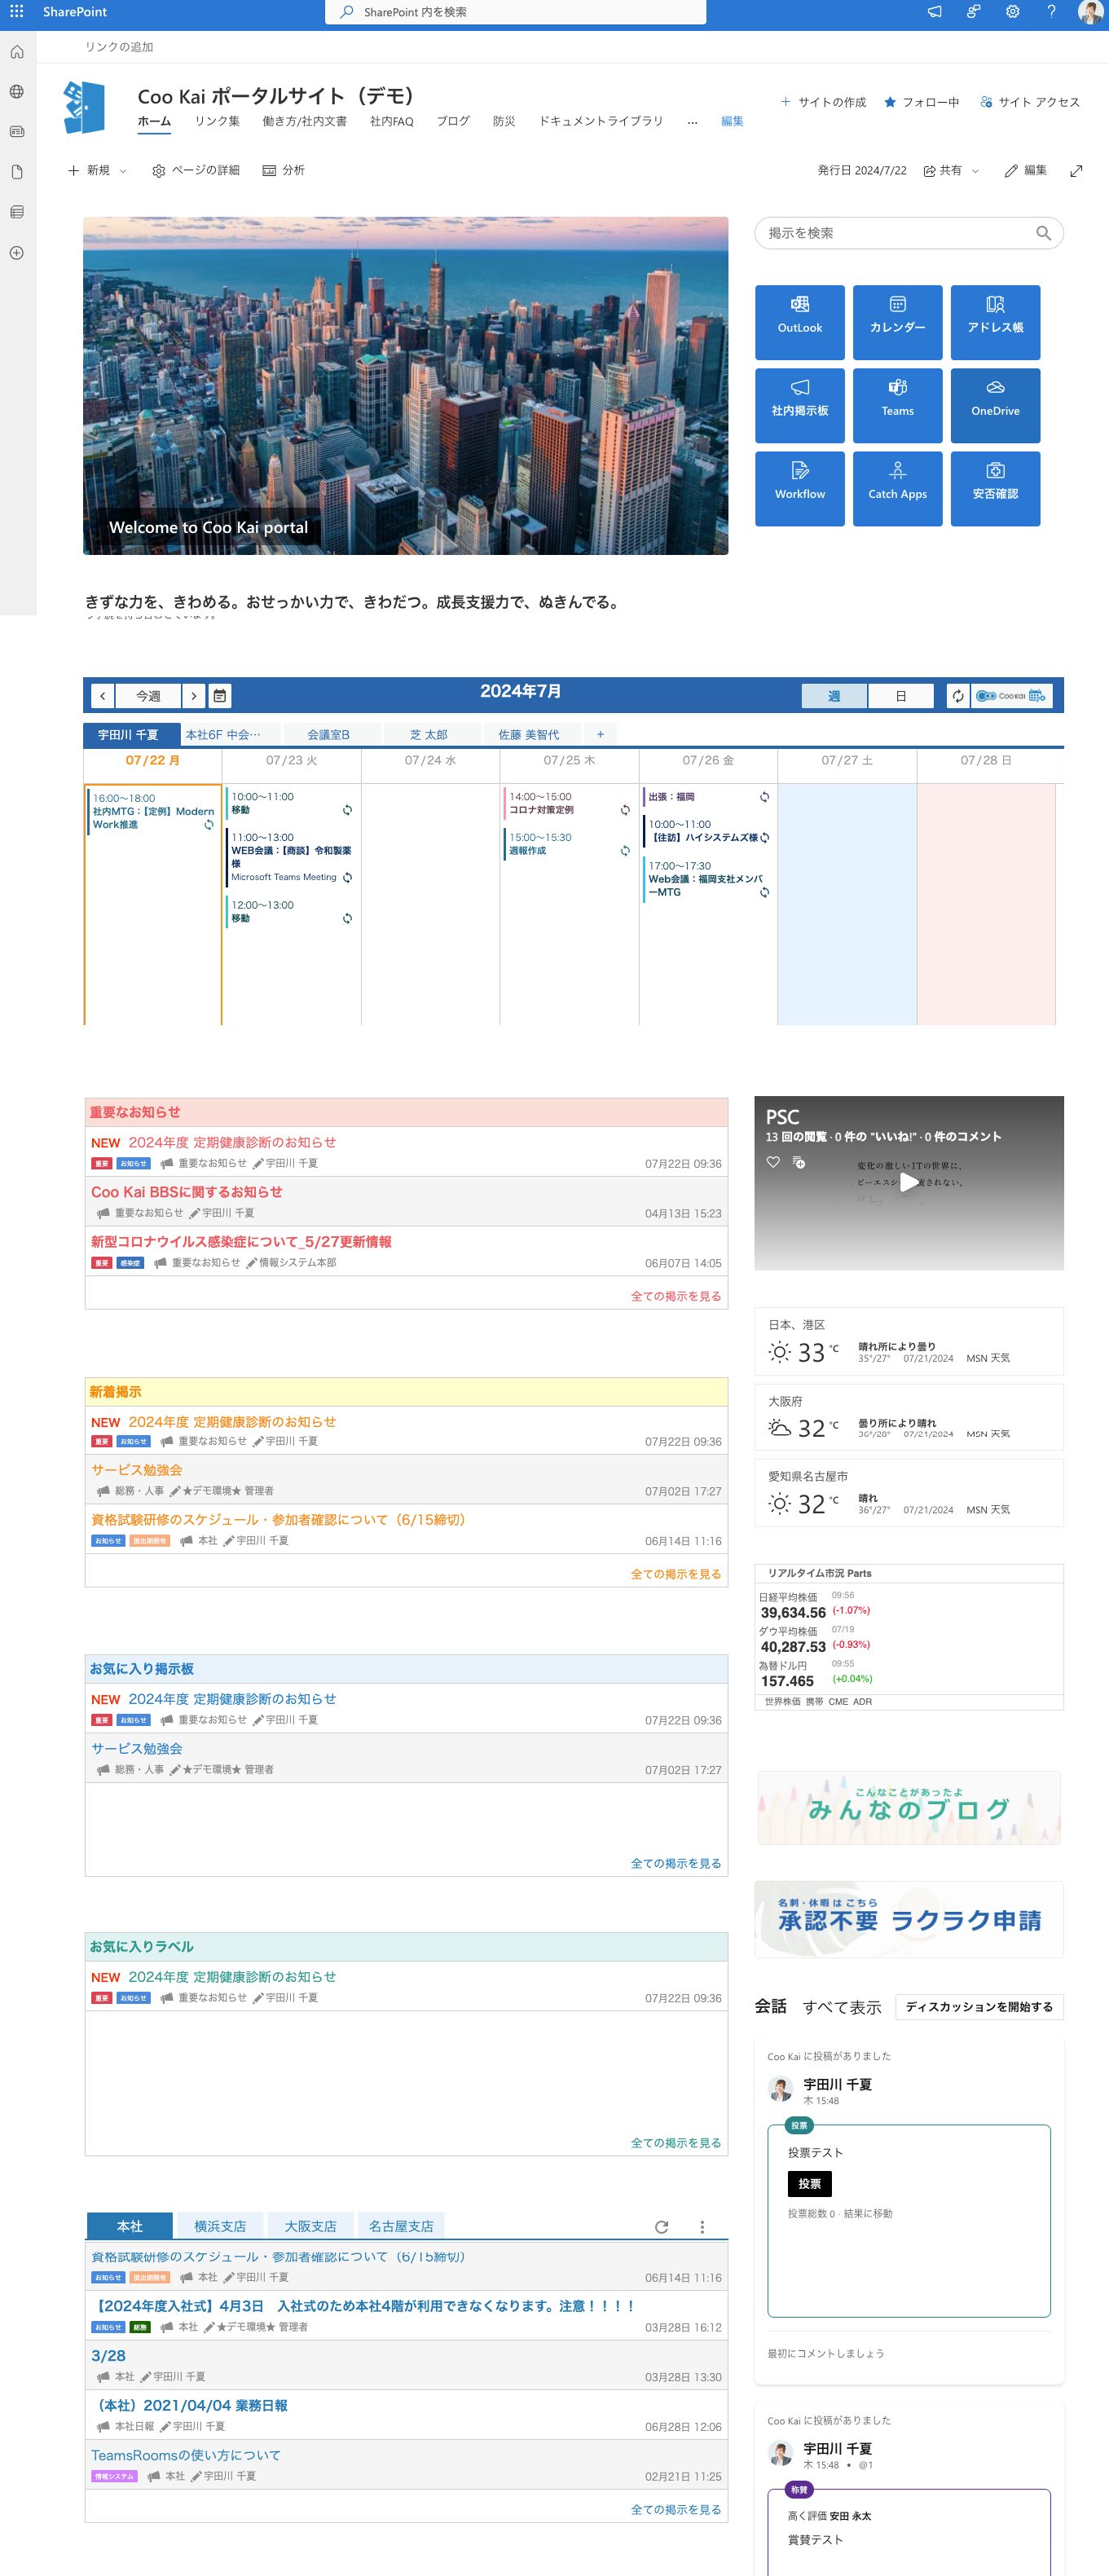The width and height of the screenshot is (1109, 2576).
Task: Select the 佐藤 美智代 calendar tab
Action: tap(529, 734)
